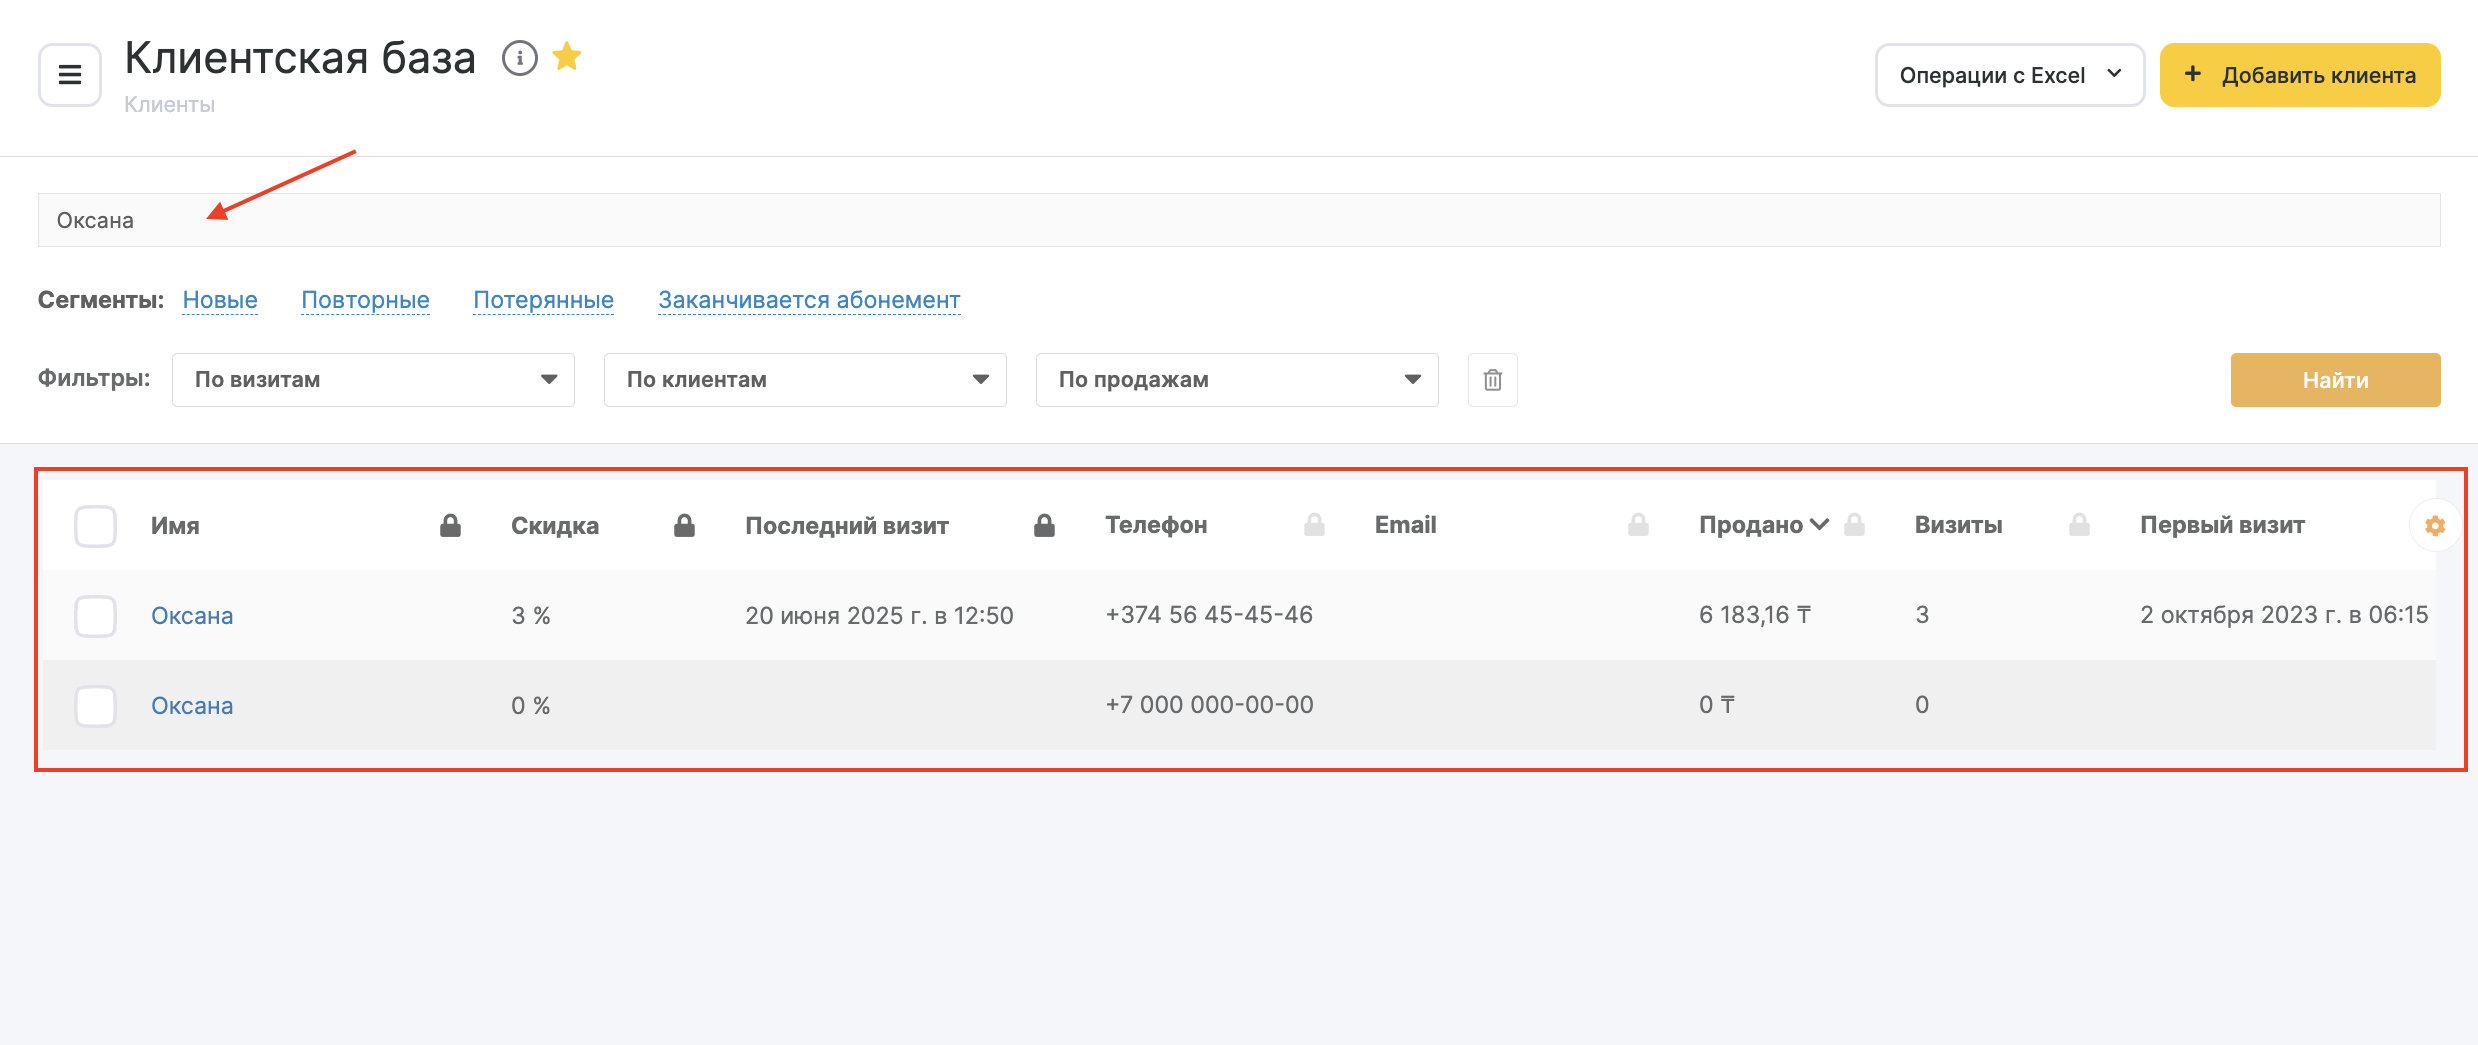Open the hamburger sidebar menu

pyautogui.click(x=70, y=75)
